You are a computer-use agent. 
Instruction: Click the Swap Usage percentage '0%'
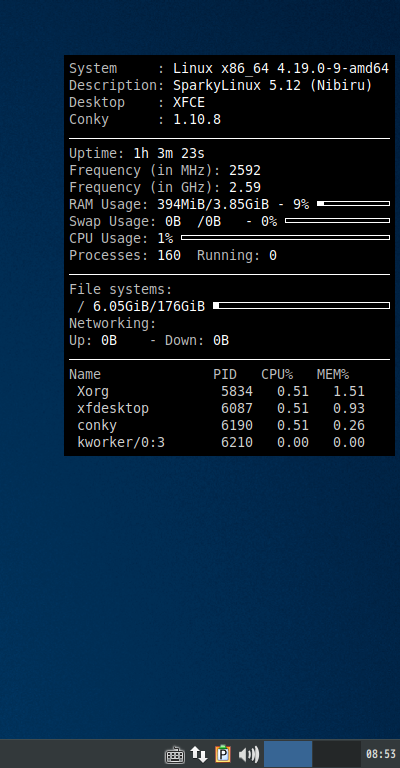click(269, 221)
